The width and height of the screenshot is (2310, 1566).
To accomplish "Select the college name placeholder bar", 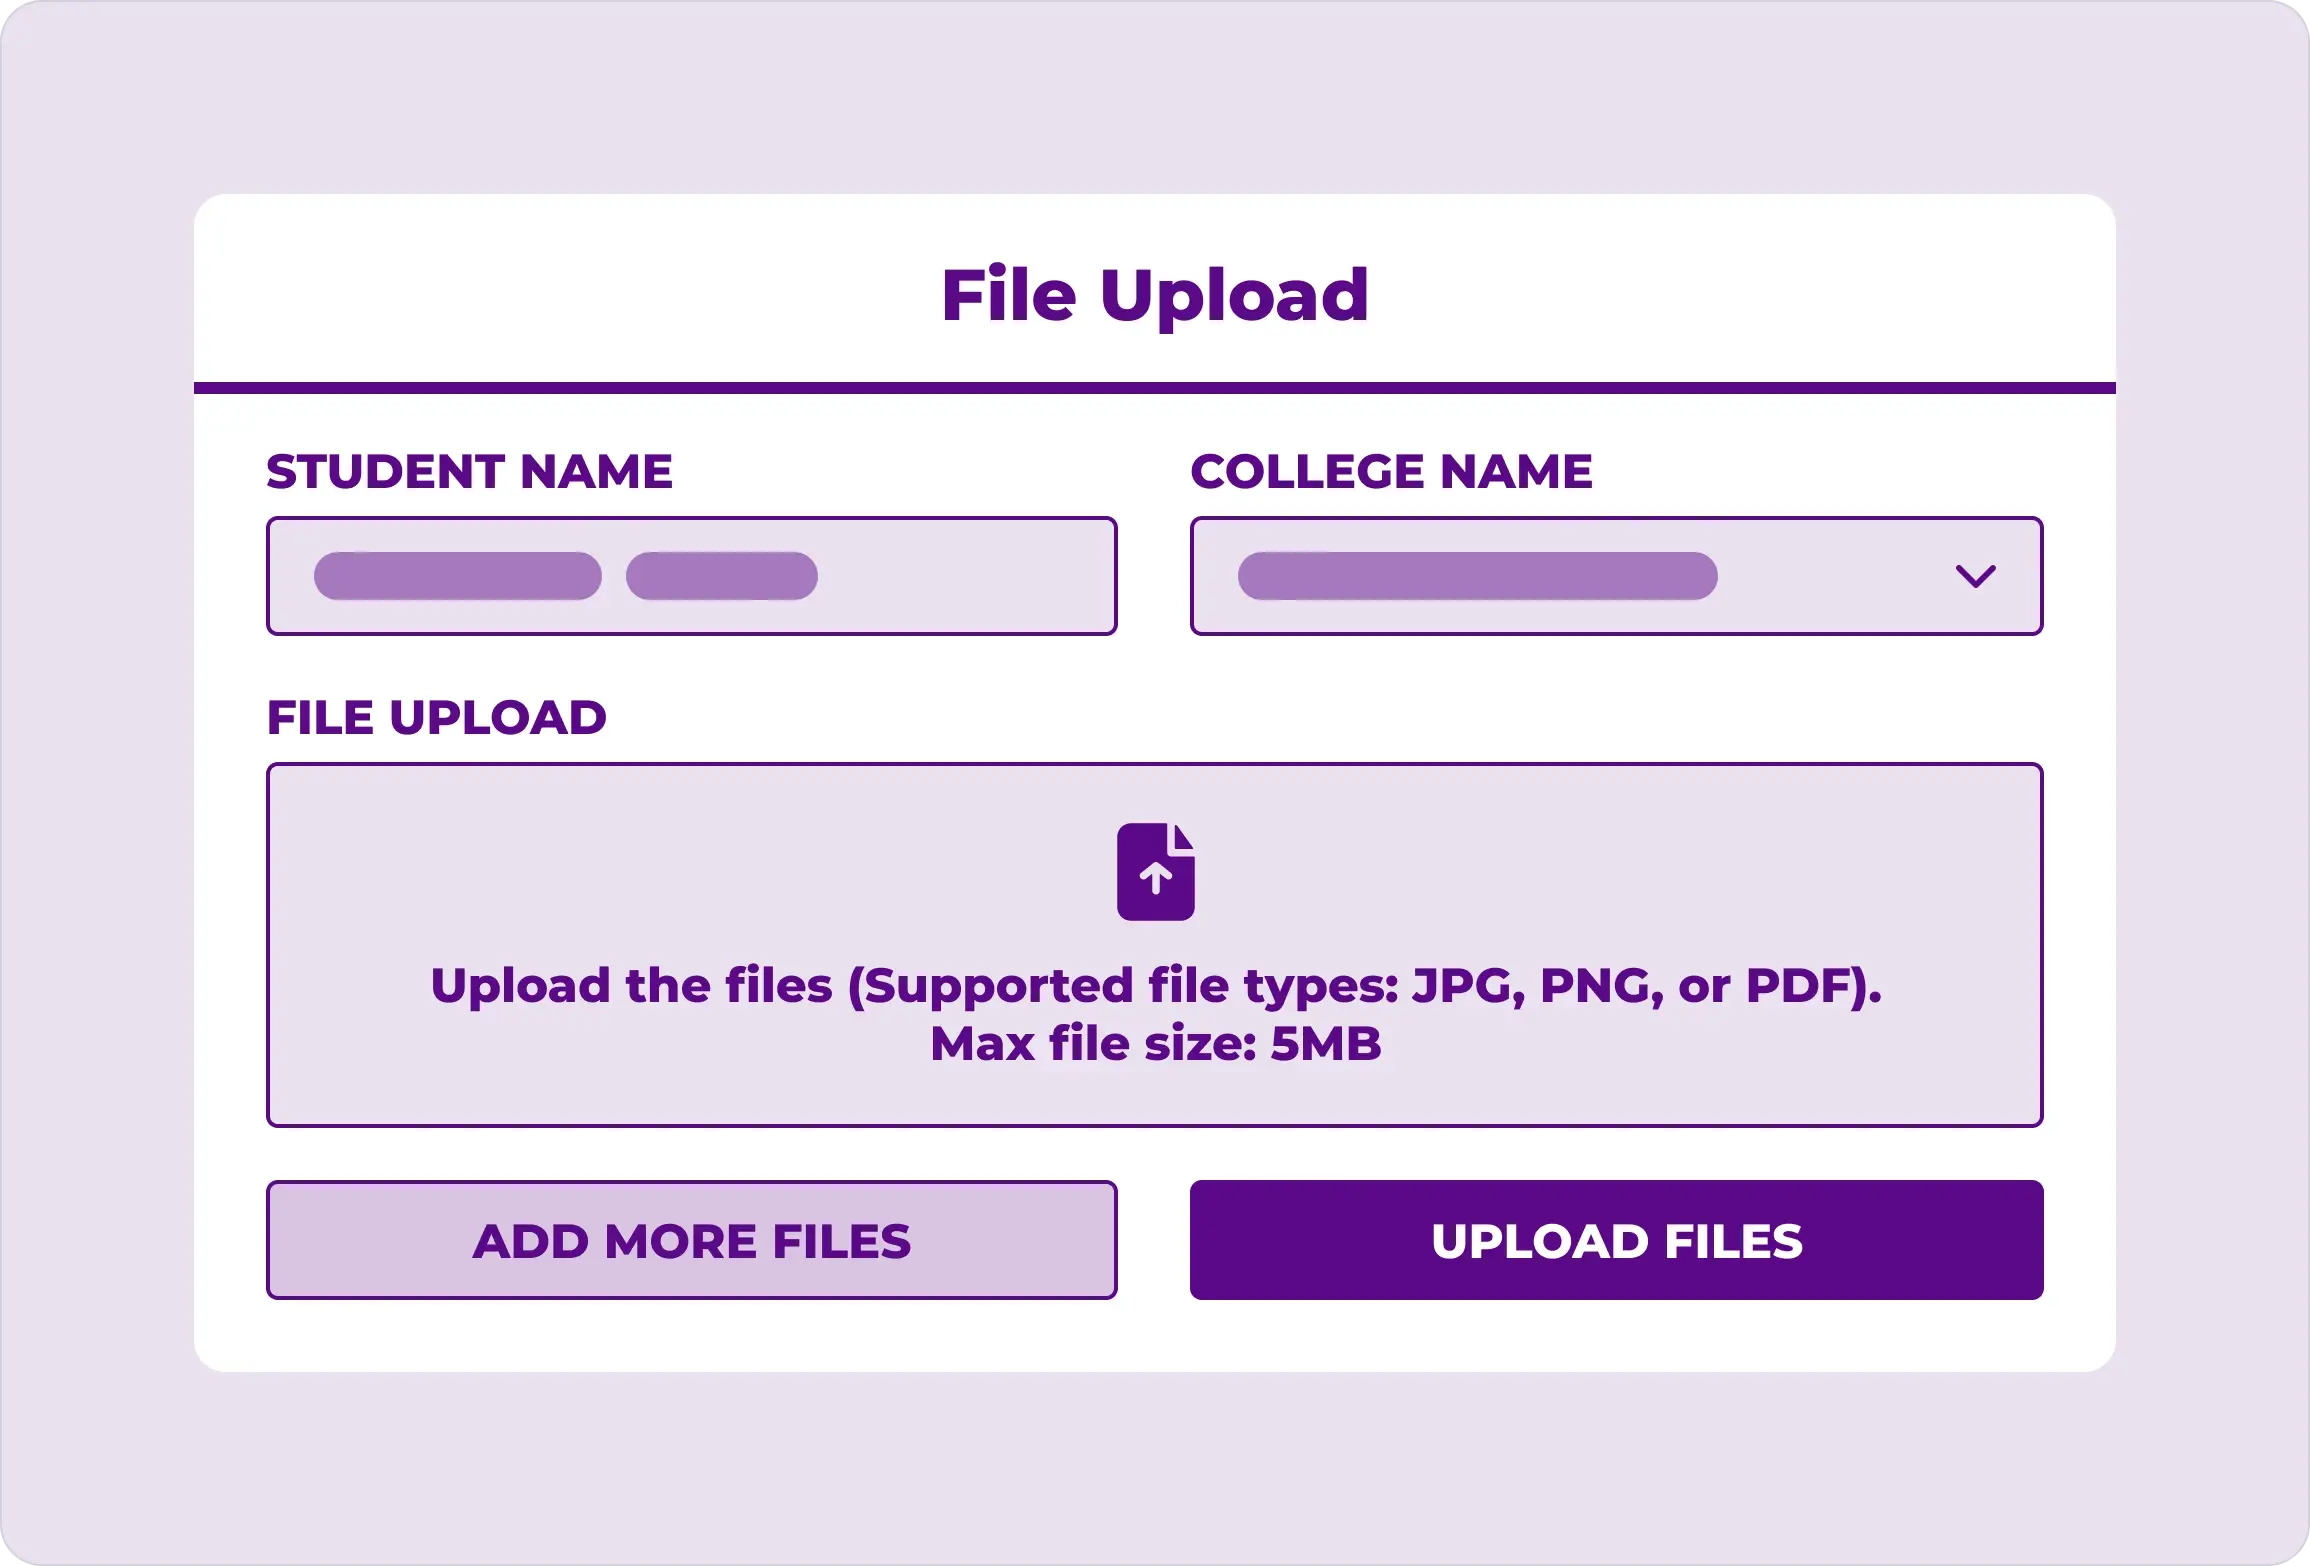I will 1477,576.
